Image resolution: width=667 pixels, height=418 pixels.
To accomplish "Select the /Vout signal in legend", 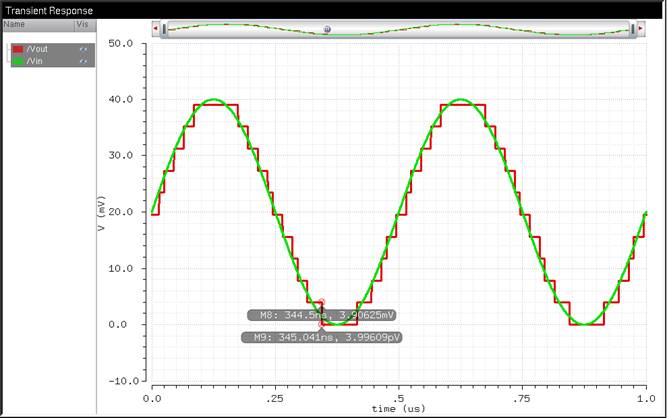I will pyautogui.click(x=42, y=48).
